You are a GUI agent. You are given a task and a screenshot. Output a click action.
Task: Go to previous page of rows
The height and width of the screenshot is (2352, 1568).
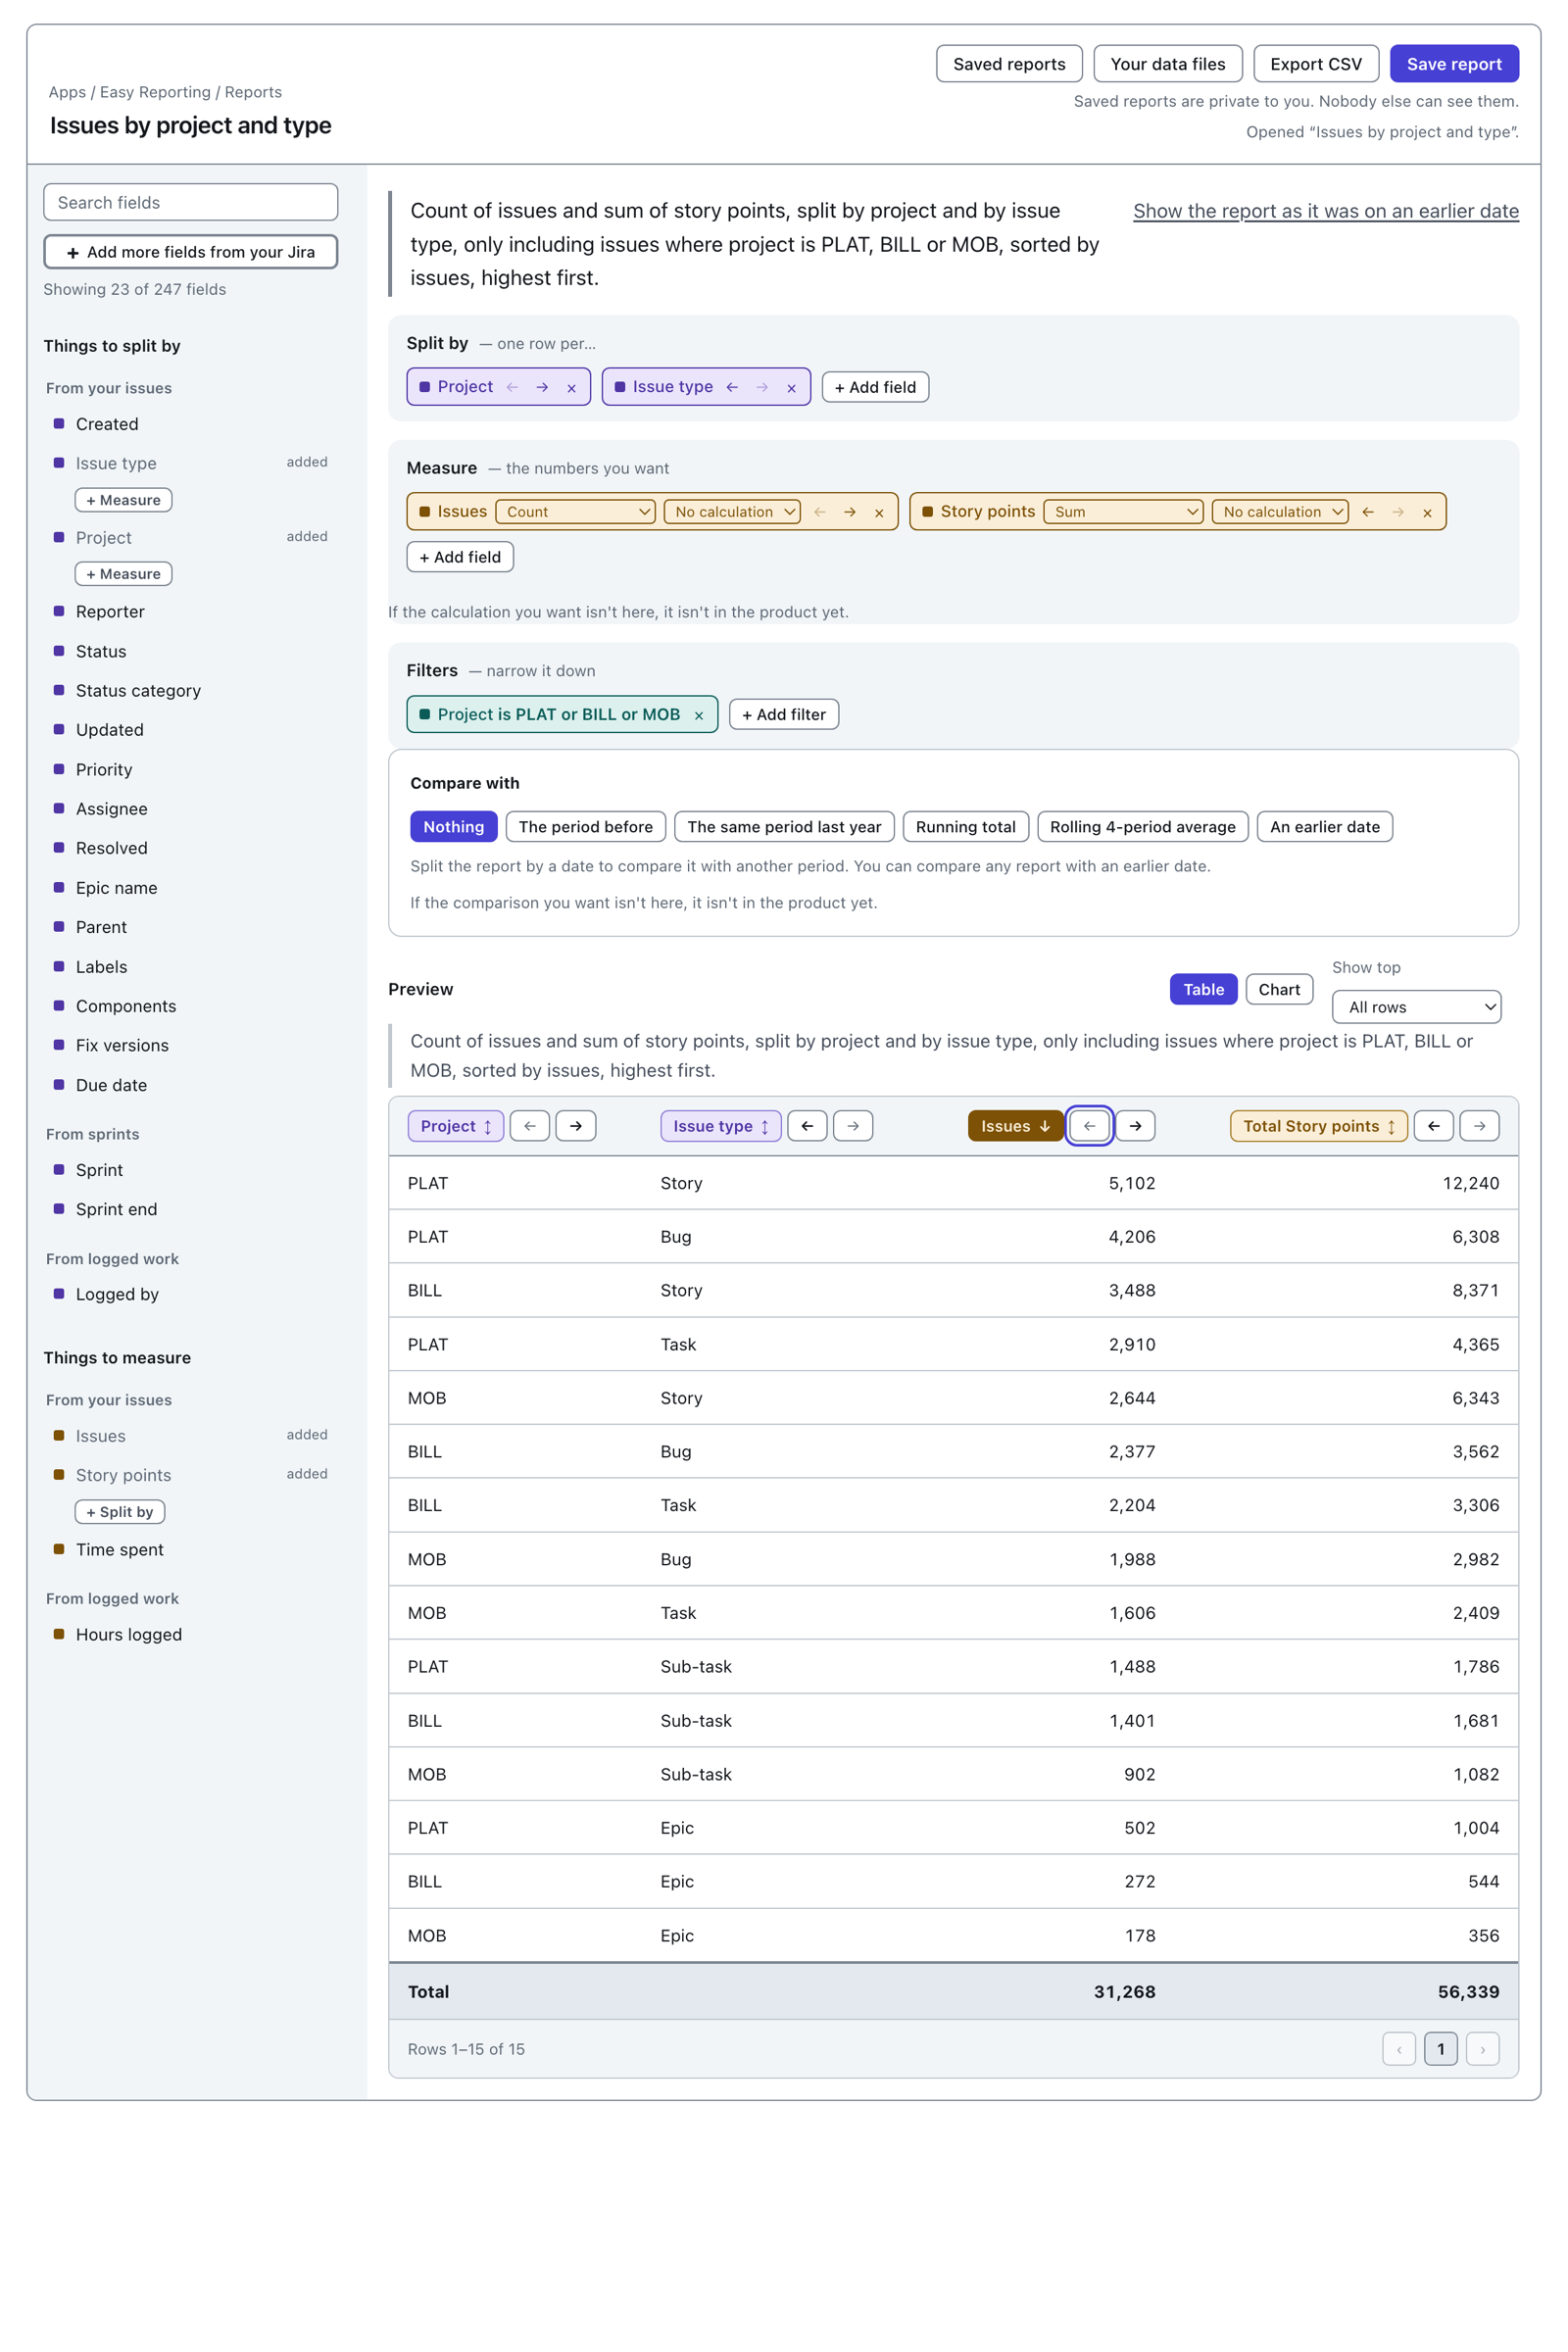[x=1399, y=2049]
